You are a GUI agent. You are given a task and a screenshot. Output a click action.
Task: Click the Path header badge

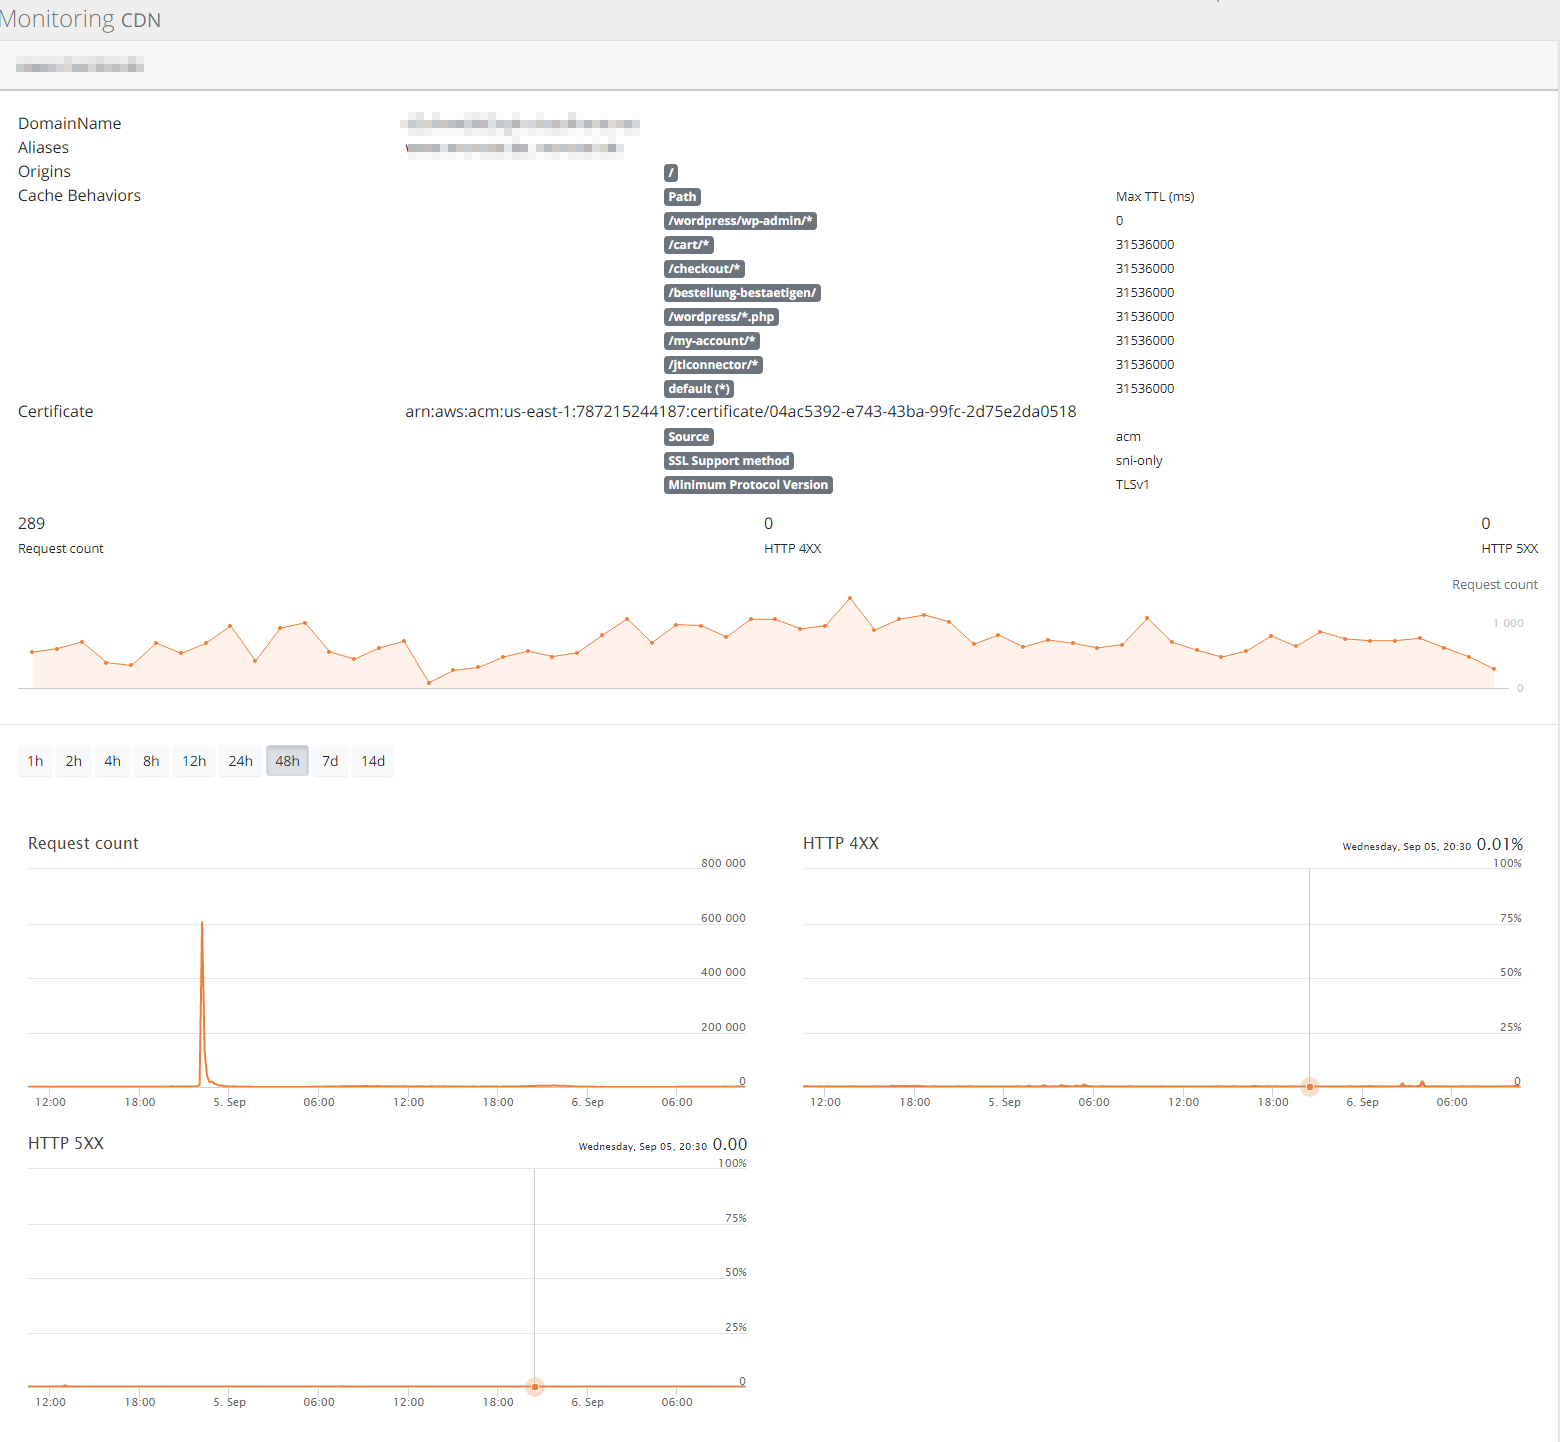[682, 197]
